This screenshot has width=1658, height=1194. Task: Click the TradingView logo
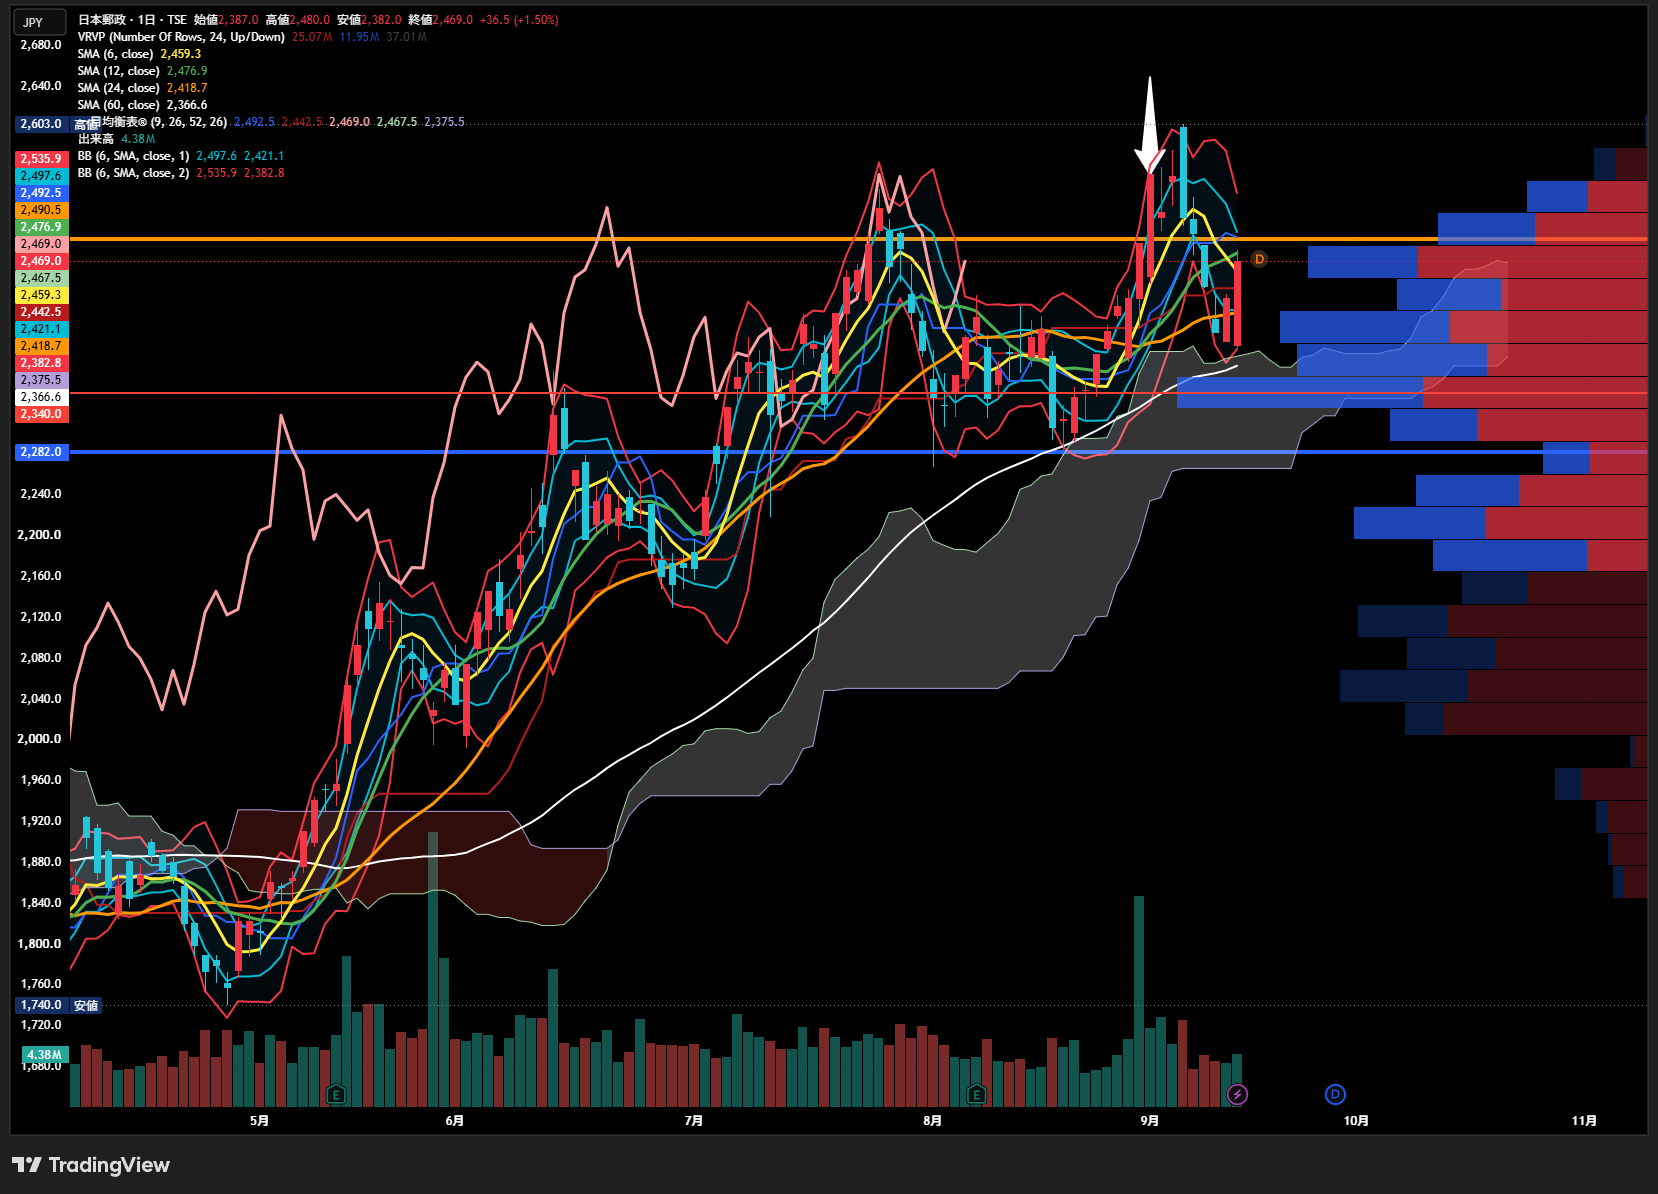[91, 1165]
